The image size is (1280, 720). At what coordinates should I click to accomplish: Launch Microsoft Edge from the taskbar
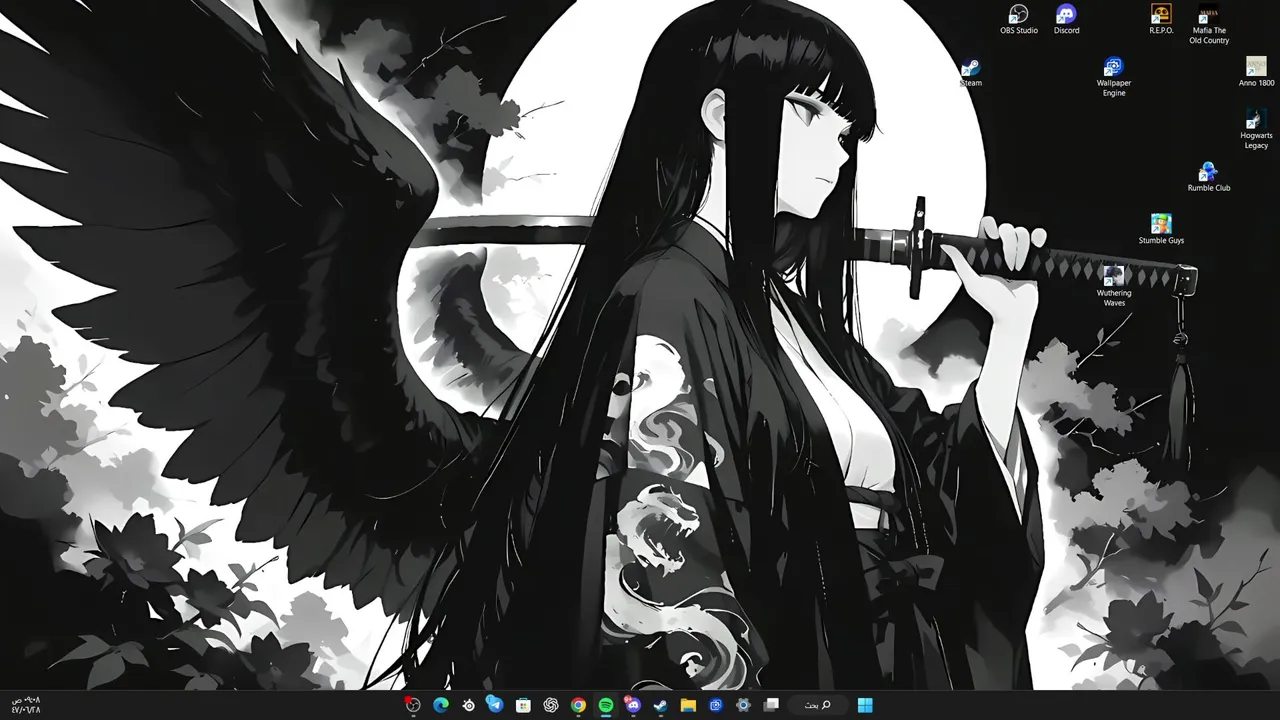point(441,705)
